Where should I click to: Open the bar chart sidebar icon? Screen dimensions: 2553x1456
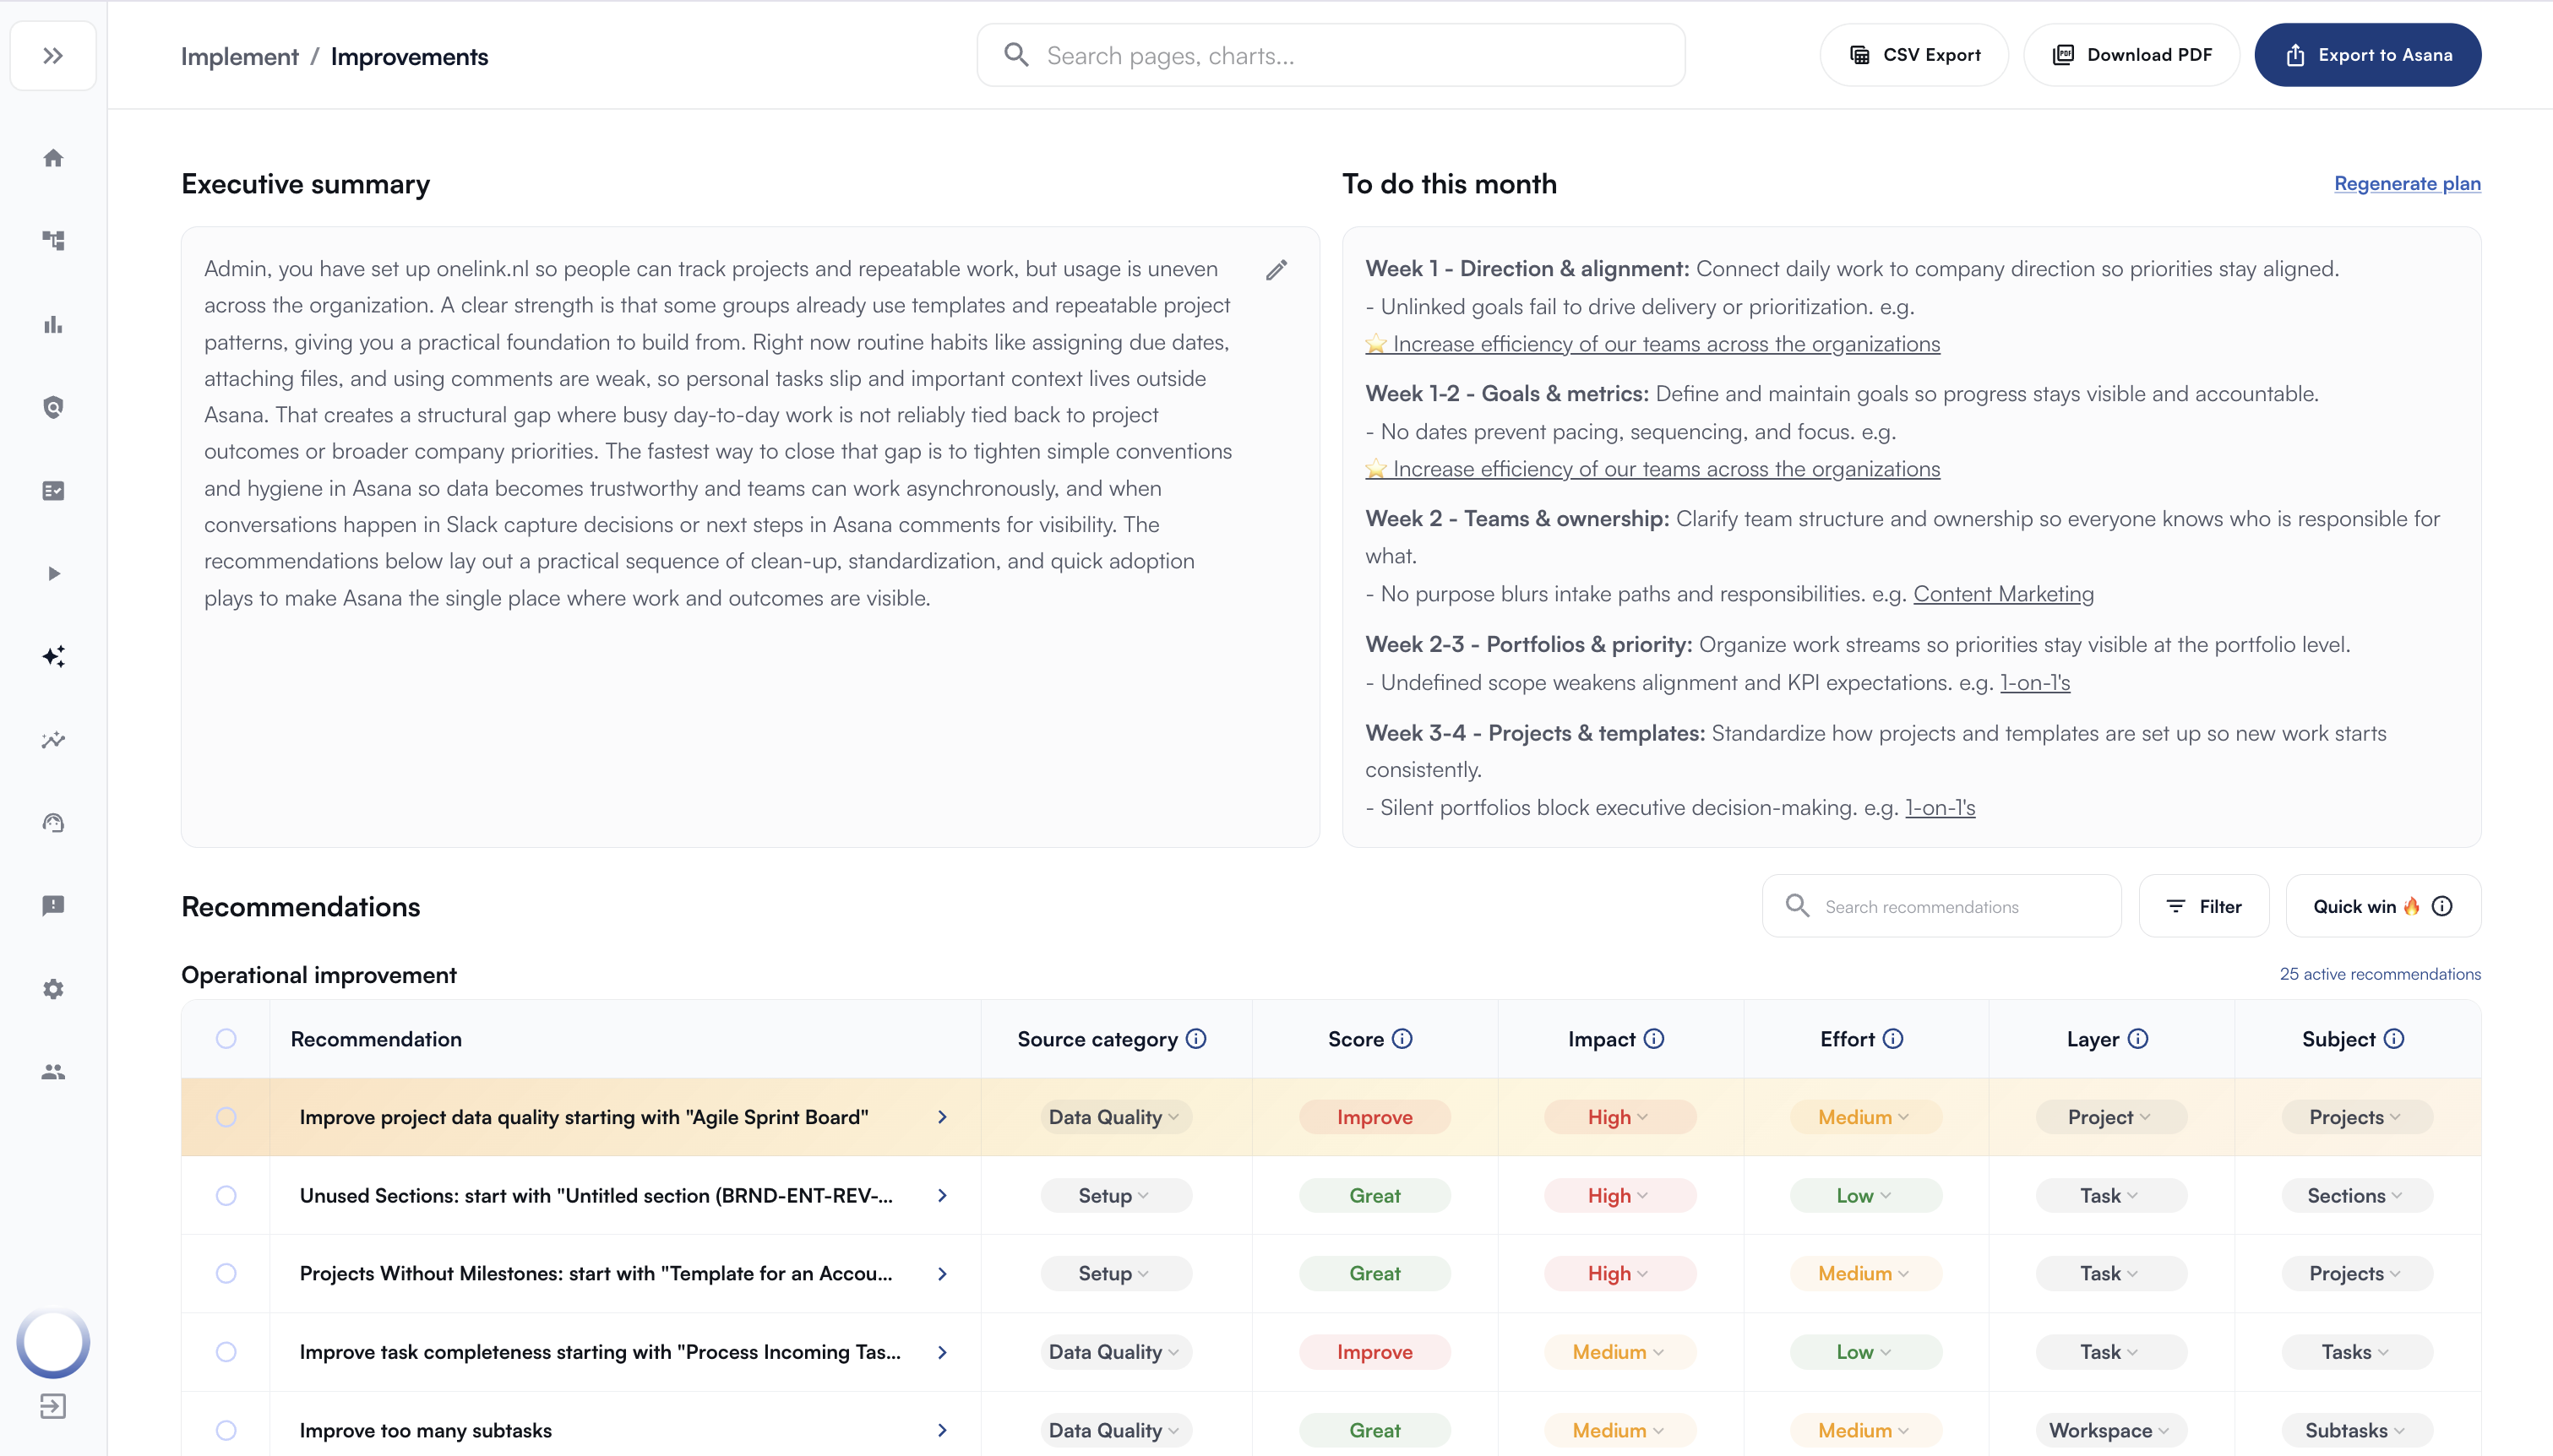point(53,324)
